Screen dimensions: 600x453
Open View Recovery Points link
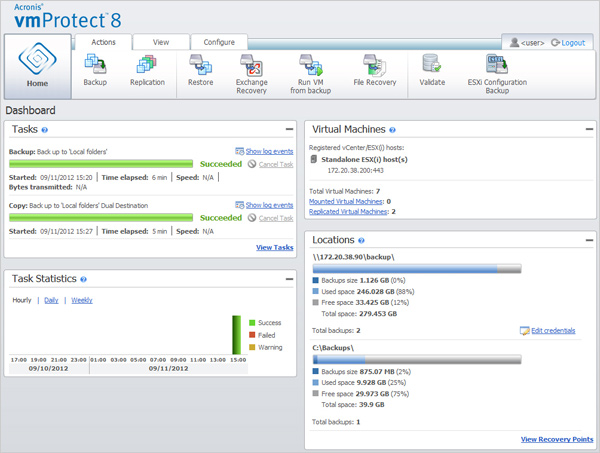click(557, 439)
